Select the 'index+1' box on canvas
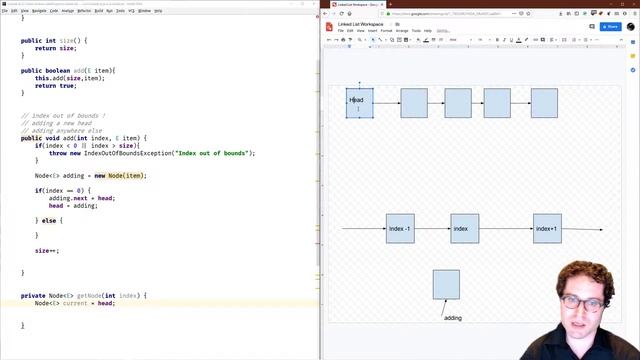 point(547,229)
